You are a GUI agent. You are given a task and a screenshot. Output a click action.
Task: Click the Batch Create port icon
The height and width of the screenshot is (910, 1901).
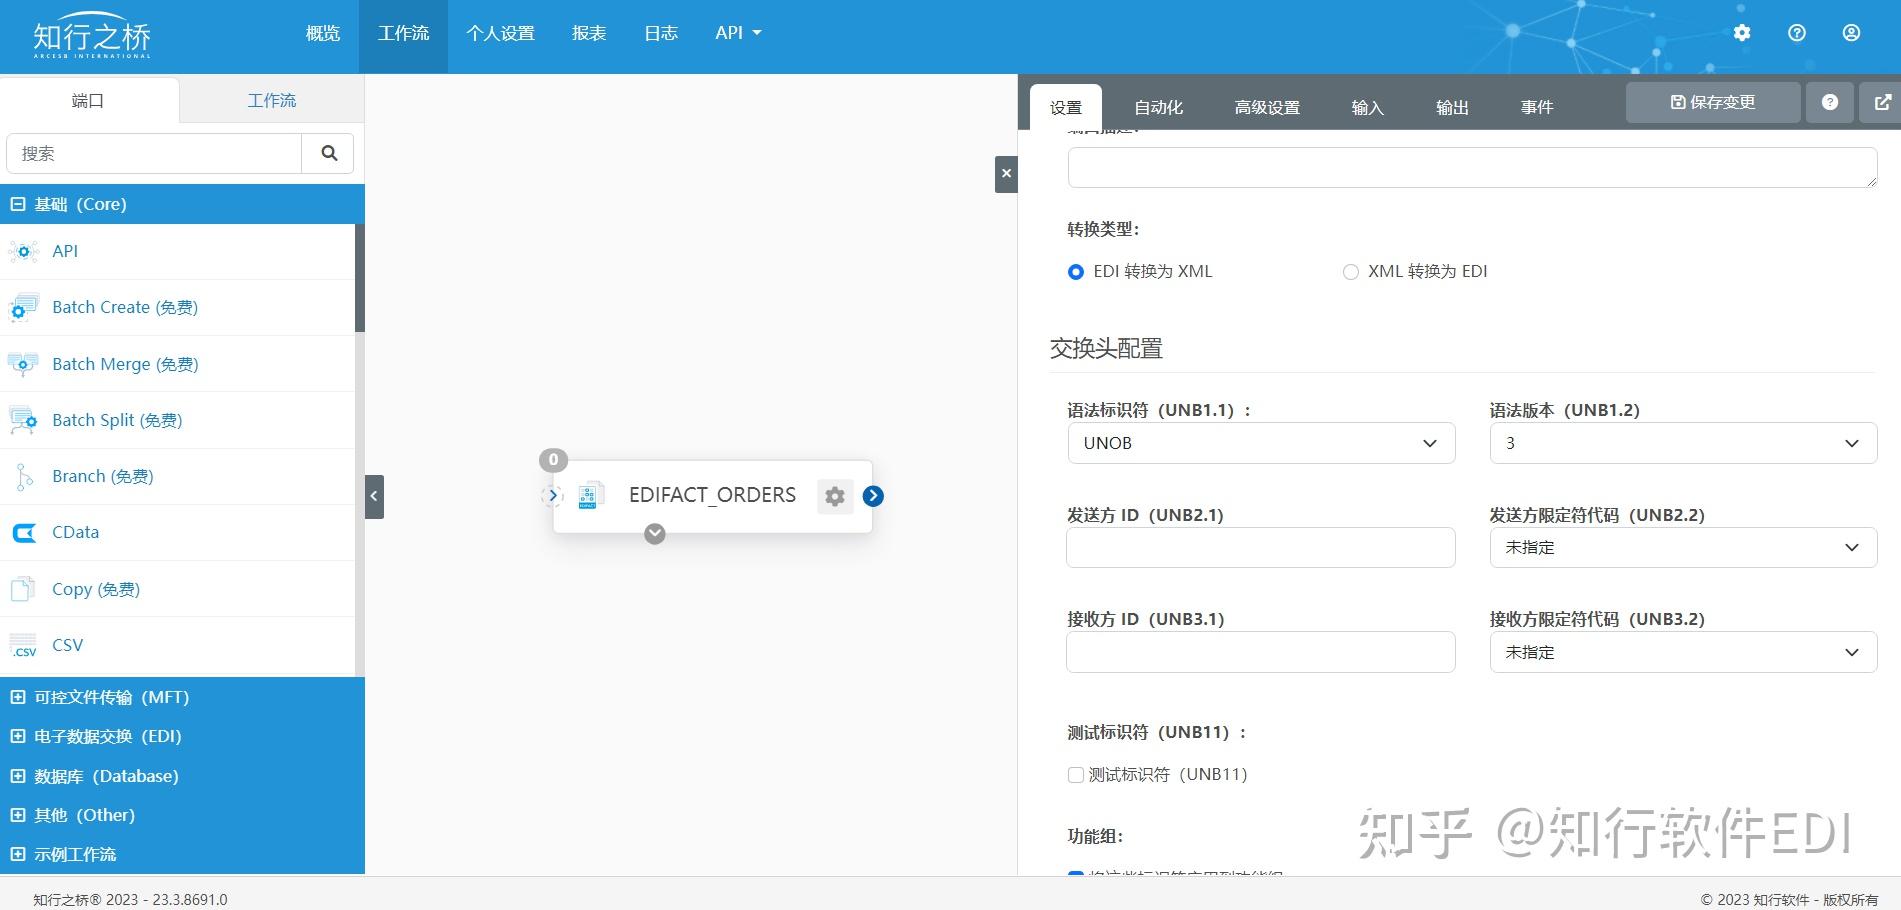point(22,307)
